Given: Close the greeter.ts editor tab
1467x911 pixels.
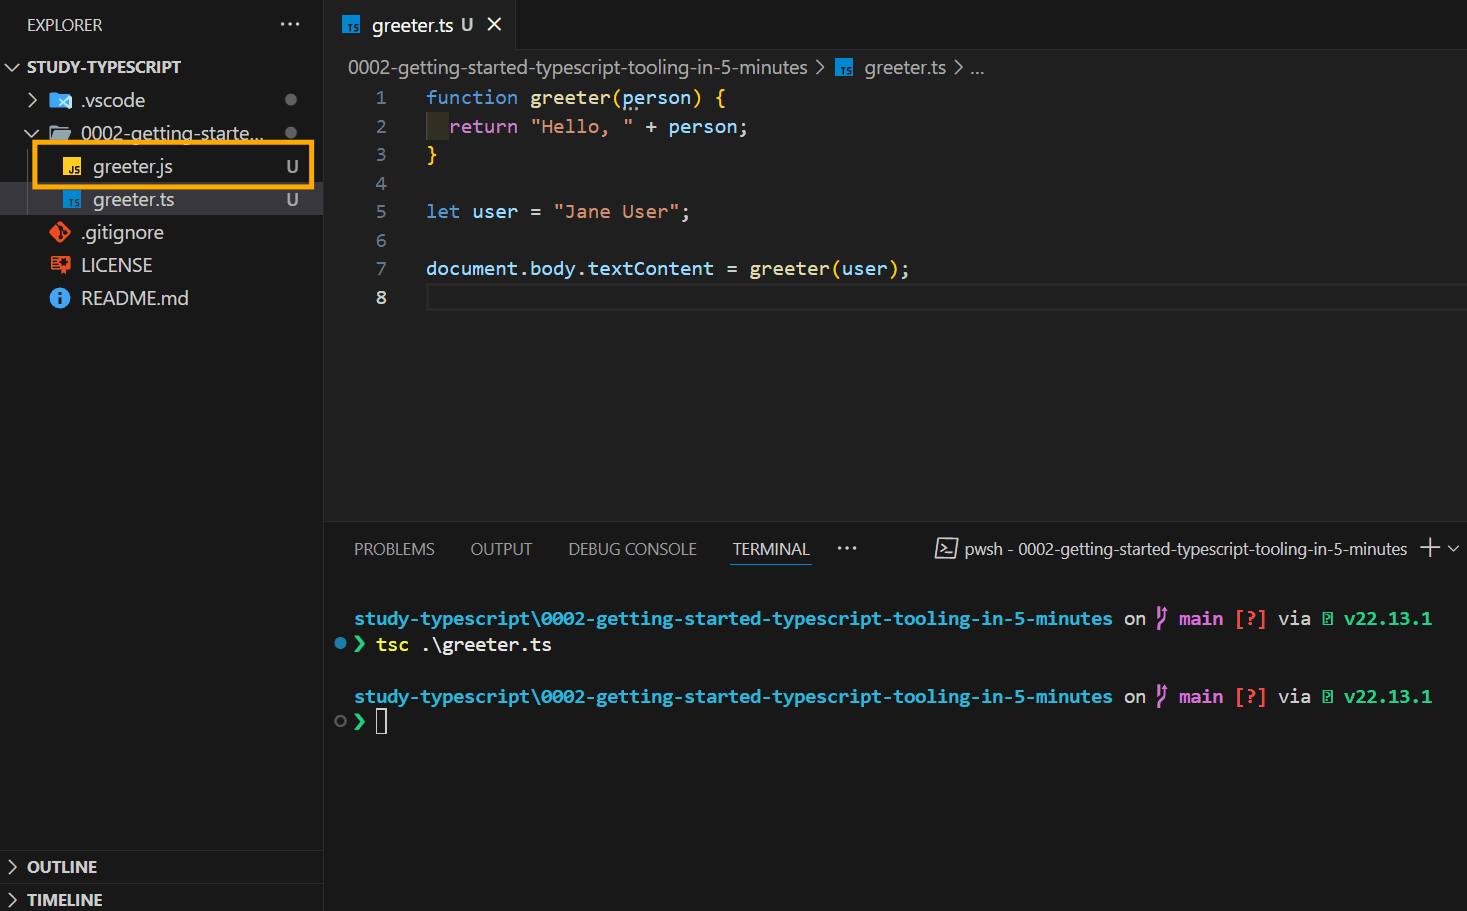Looking at the screenshot, I should point(494,24).
